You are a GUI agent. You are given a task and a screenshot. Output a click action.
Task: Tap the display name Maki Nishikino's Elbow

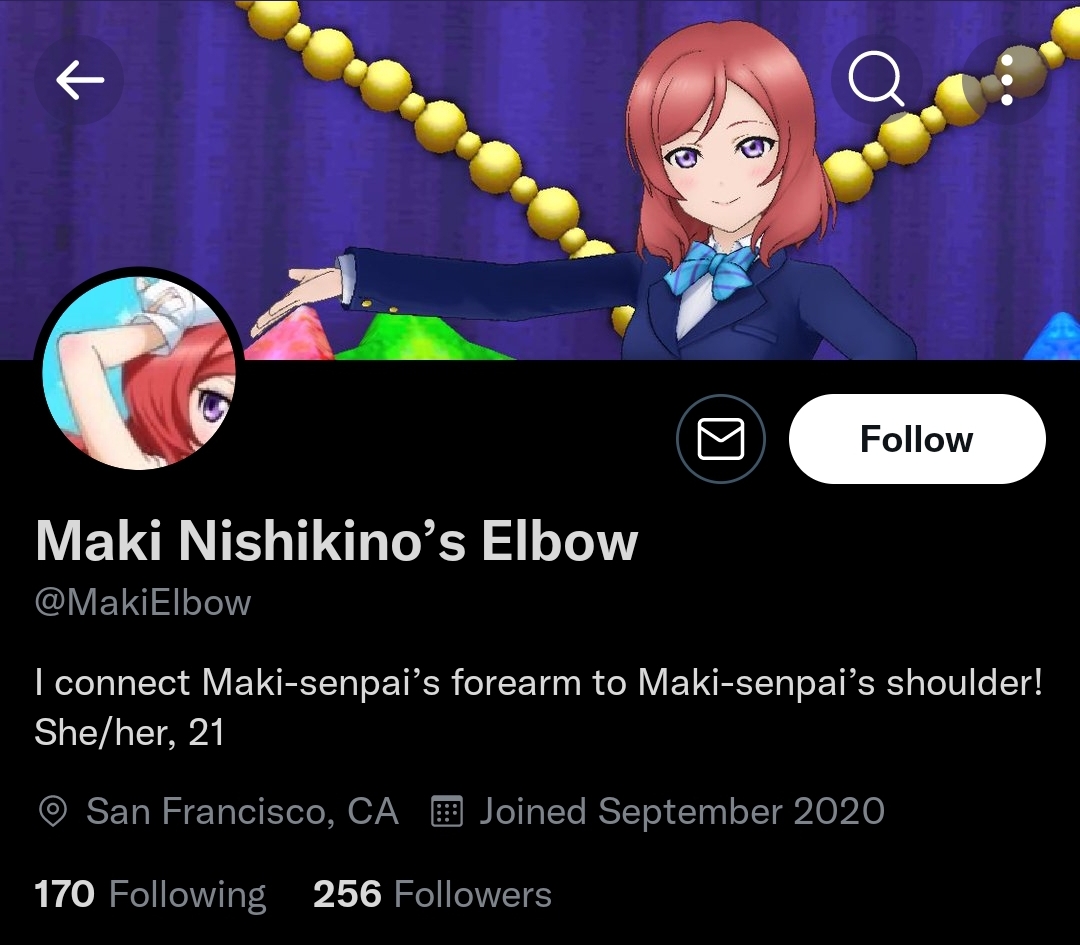point(337,542)
